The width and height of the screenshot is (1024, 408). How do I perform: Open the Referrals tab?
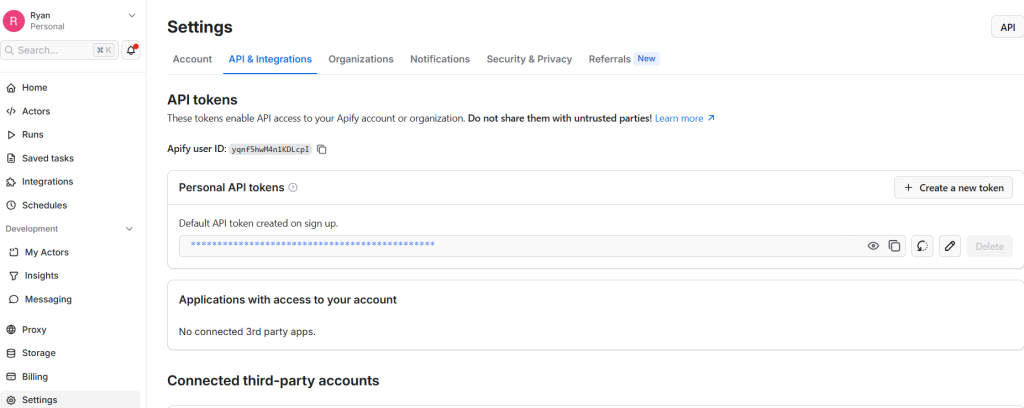[609, 59]
